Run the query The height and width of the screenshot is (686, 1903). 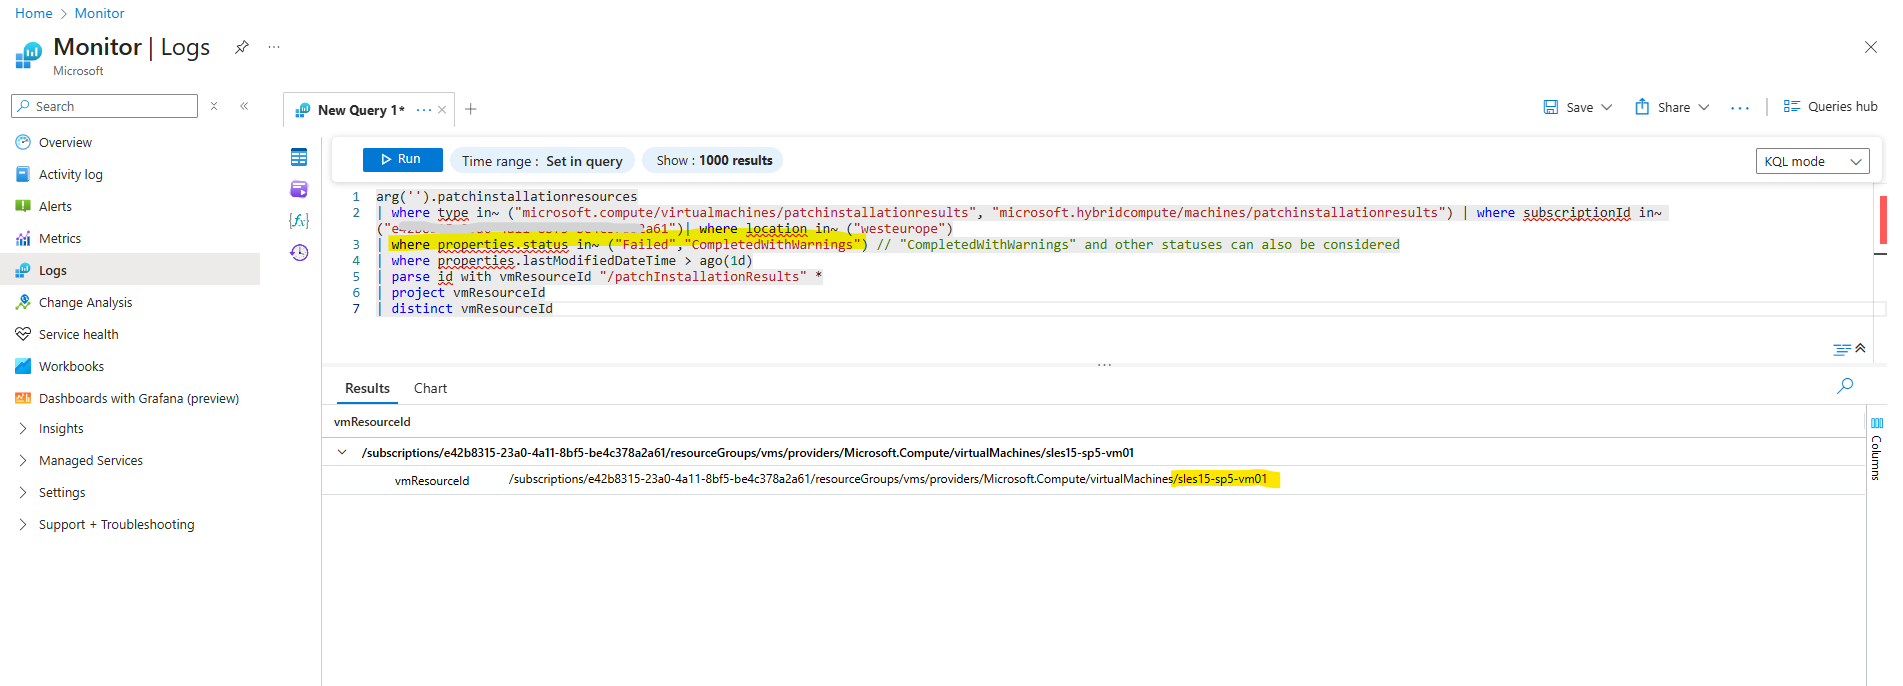tap(402, 160)
